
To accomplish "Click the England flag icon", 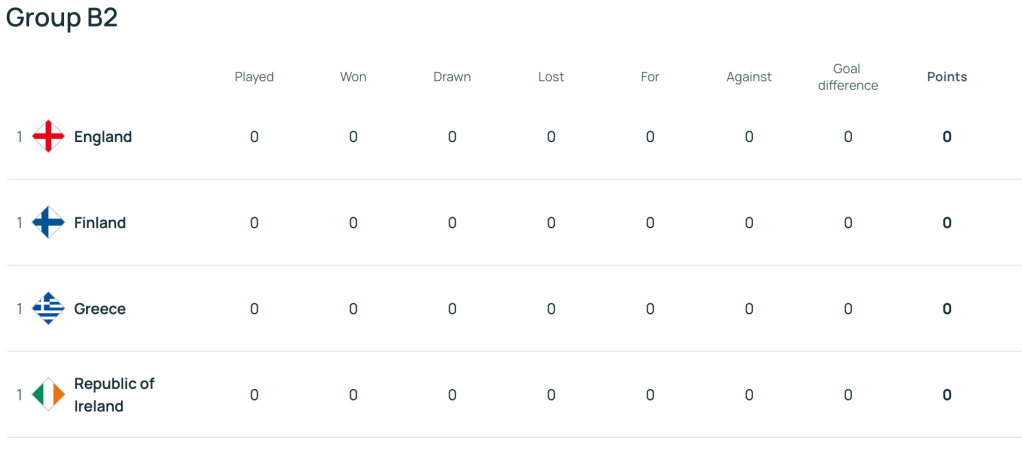I will [x=48, y=136].
